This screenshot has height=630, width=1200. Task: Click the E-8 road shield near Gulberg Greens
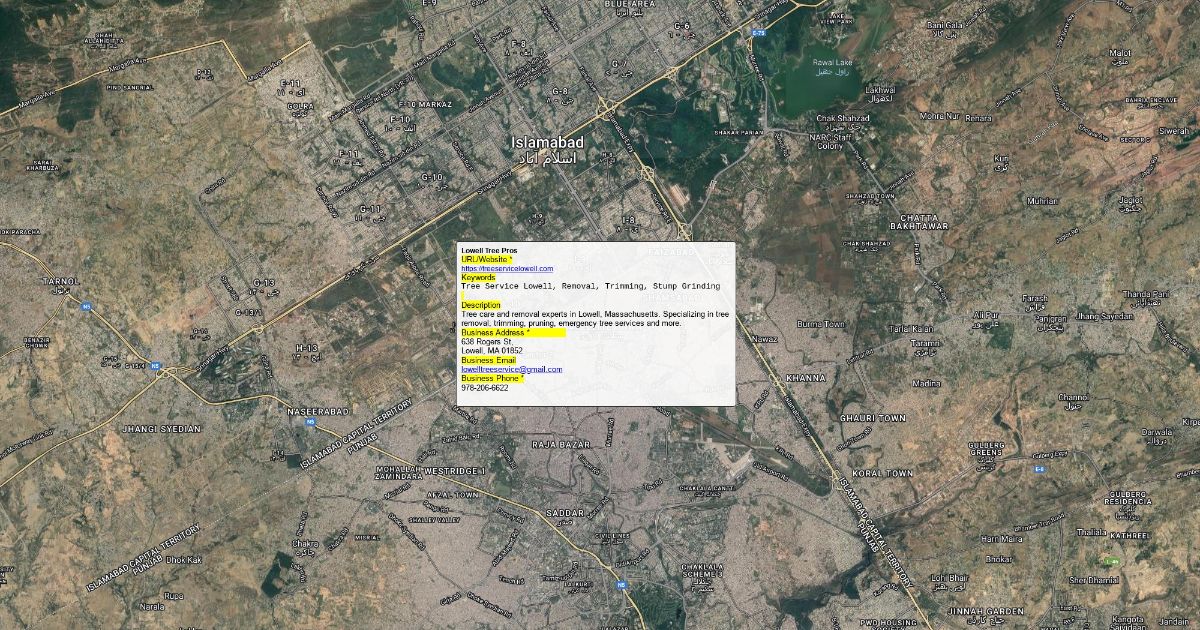tap(1040, 468)
